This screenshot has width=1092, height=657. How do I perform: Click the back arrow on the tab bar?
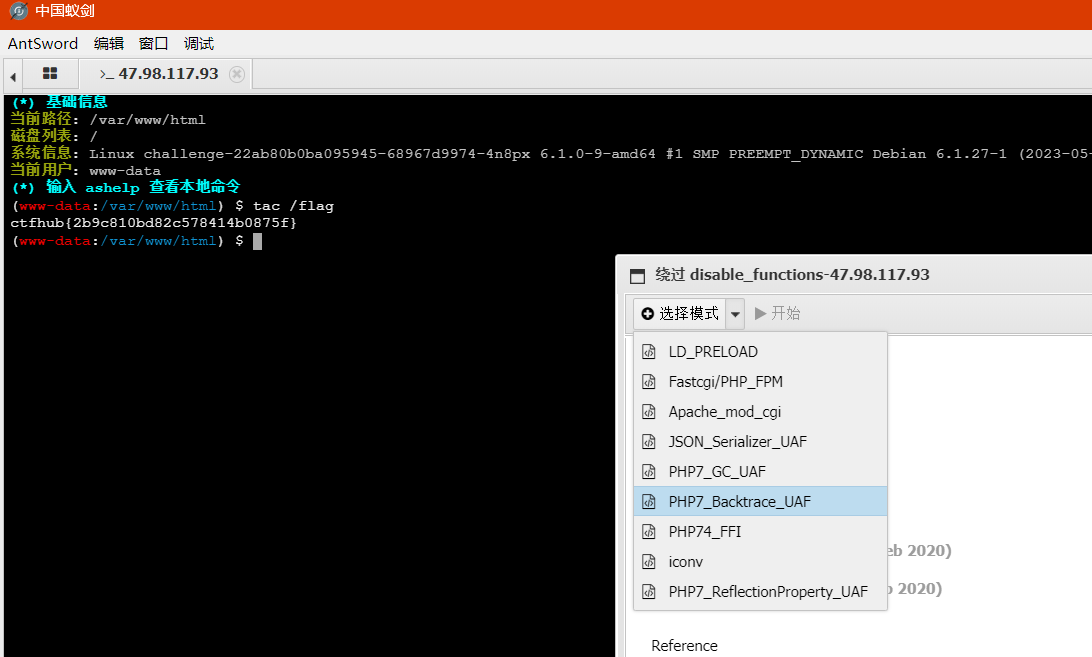click(11, 74)
